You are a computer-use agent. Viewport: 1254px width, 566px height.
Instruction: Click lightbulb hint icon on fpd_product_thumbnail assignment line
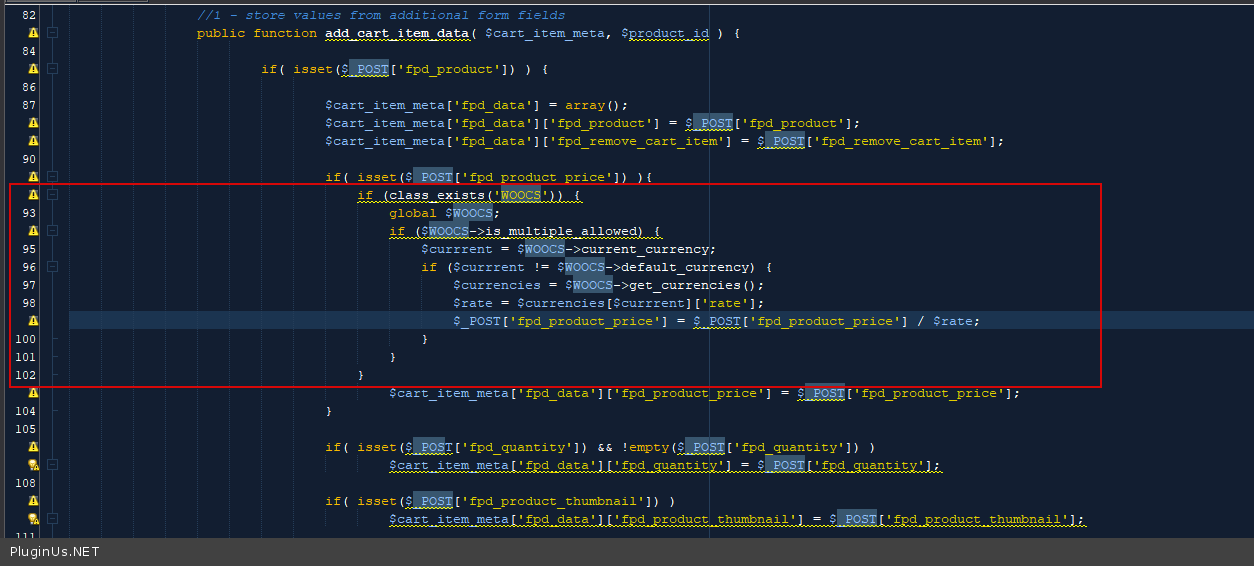(x=33, y=519)
